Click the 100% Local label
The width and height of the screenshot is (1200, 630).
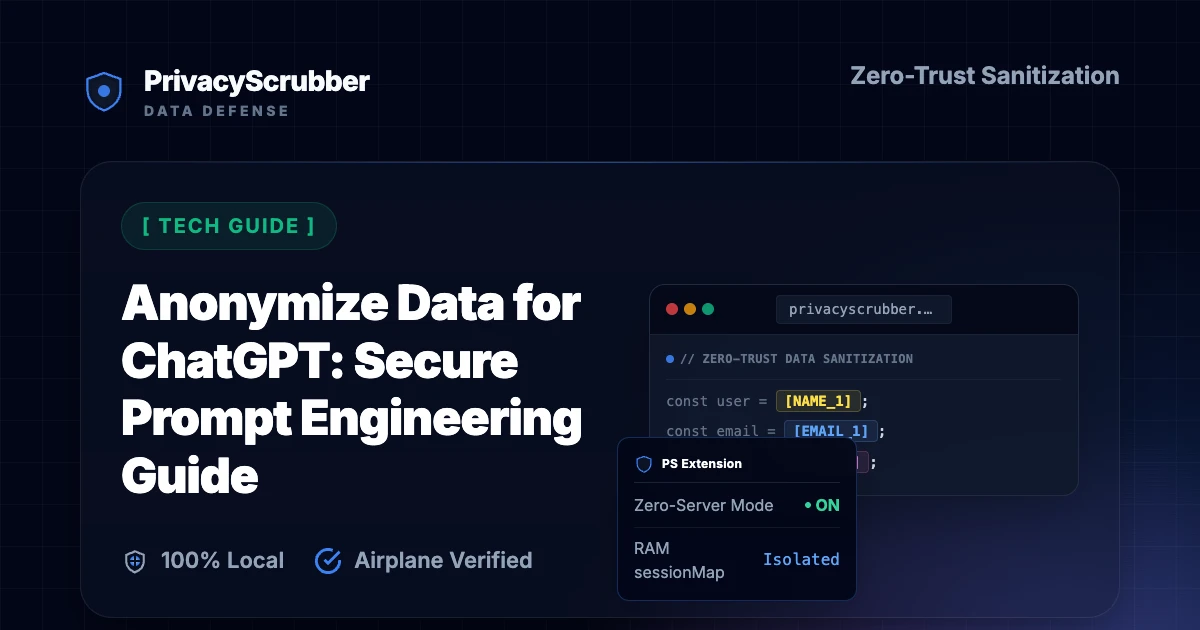pyautogui.click(x=222, y=561)
